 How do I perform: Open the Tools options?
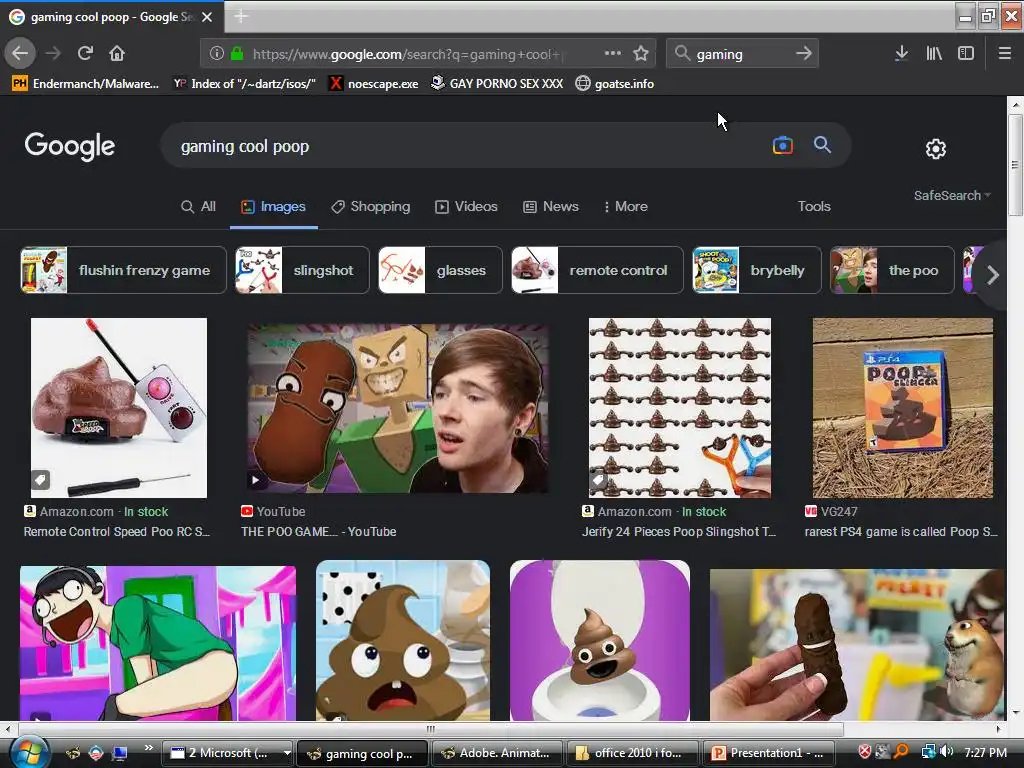coord(814,206)
